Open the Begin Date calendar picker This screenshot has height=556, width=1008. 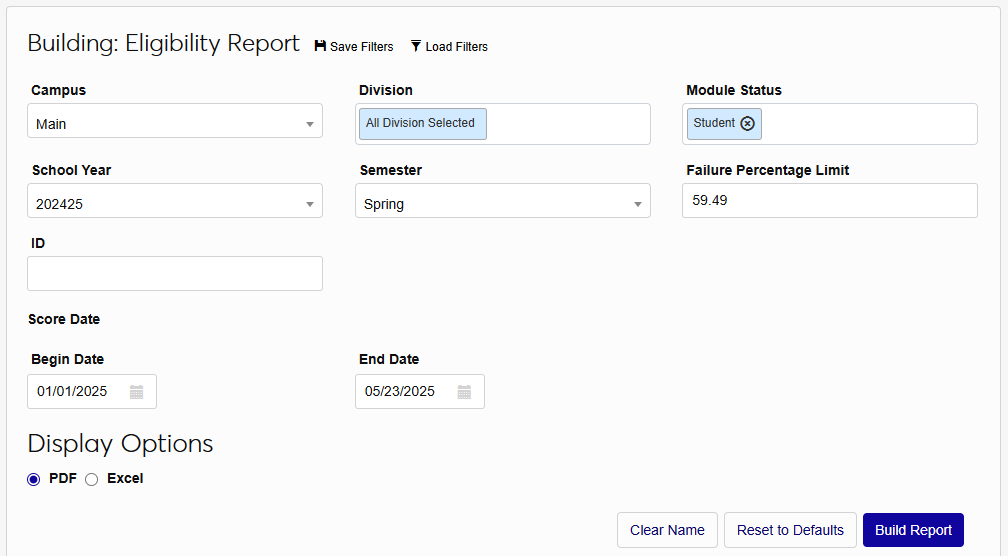[x=137, y=392]
